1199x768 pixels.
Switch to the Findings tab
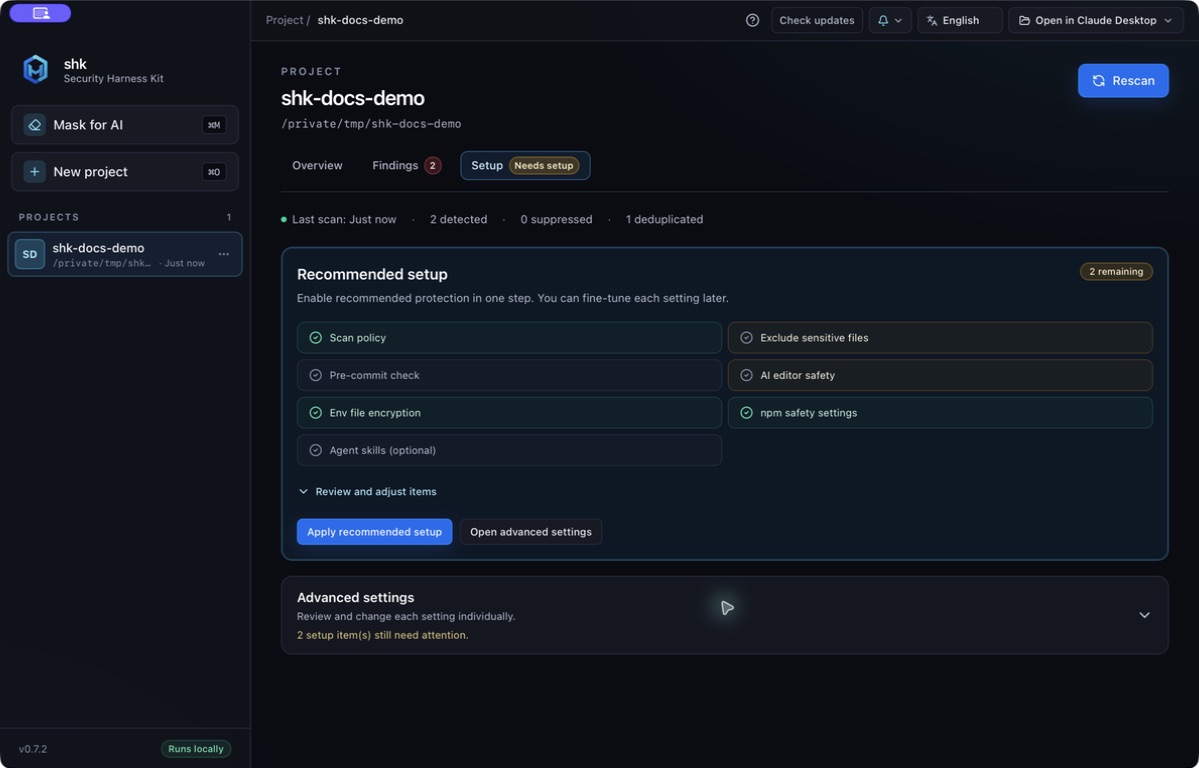pos(406,165)
